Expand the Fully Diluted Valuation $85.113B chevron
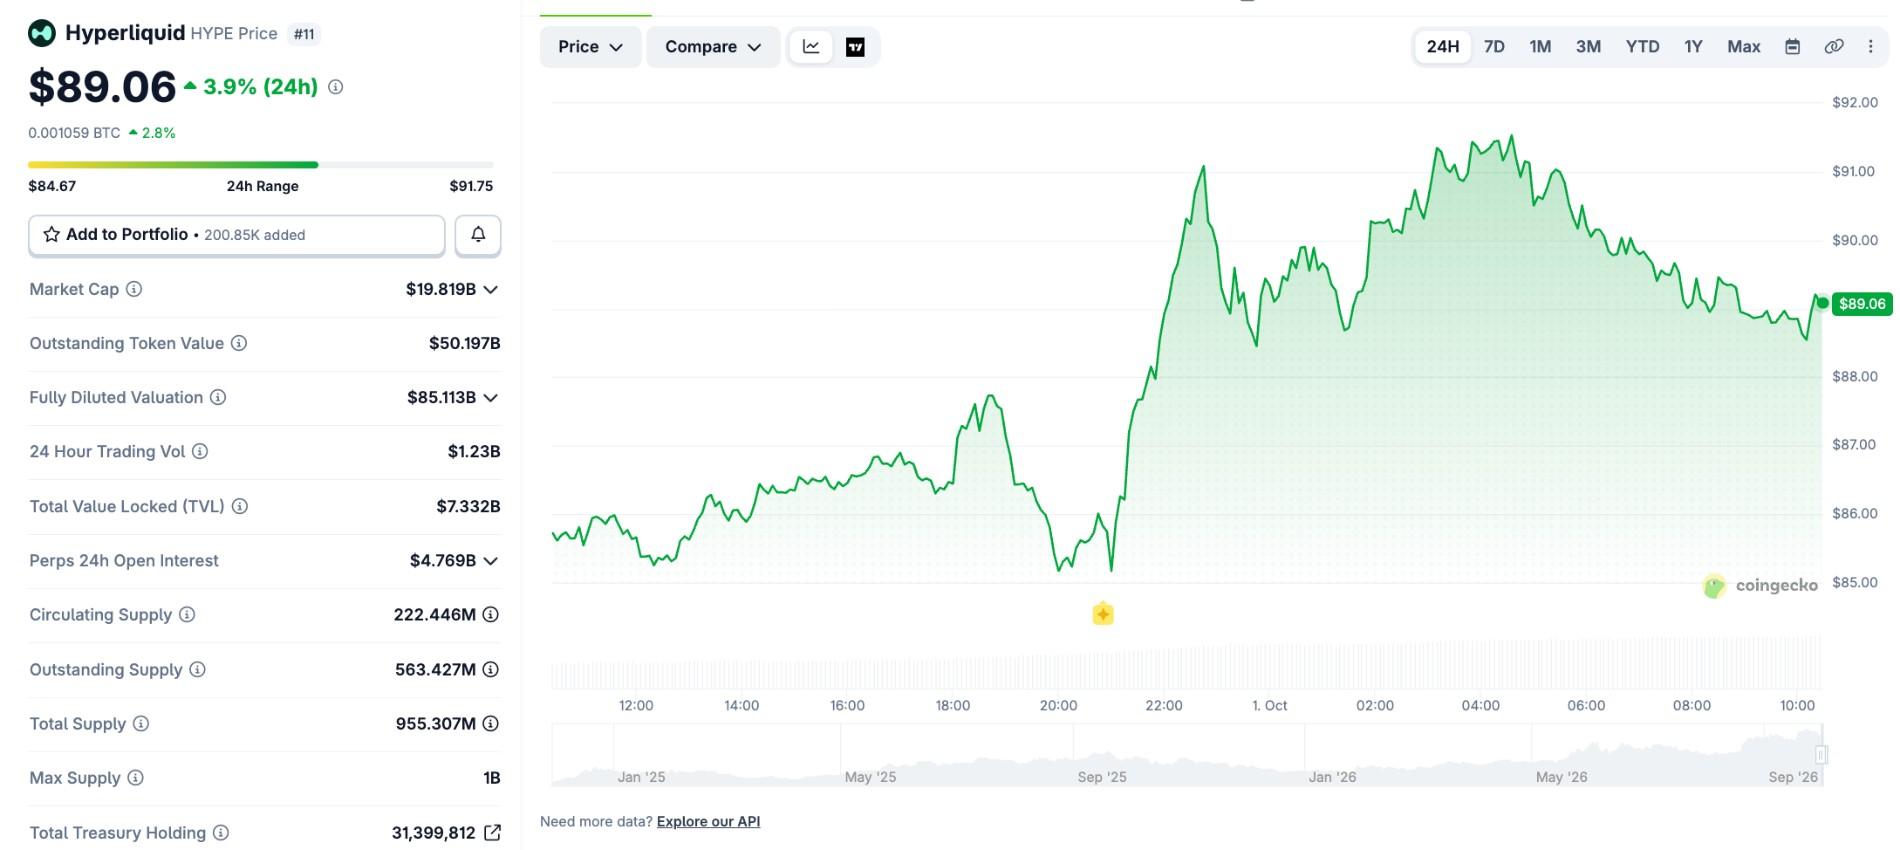 pyautogui.click(x=491, y=397)
